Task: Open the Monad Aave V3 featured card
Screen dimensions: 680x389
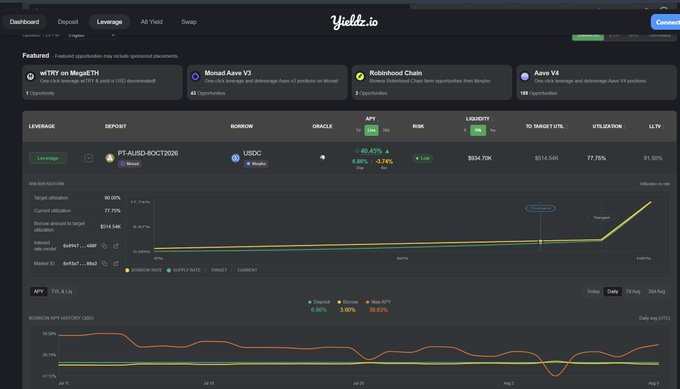Action: tap(267, 82)
